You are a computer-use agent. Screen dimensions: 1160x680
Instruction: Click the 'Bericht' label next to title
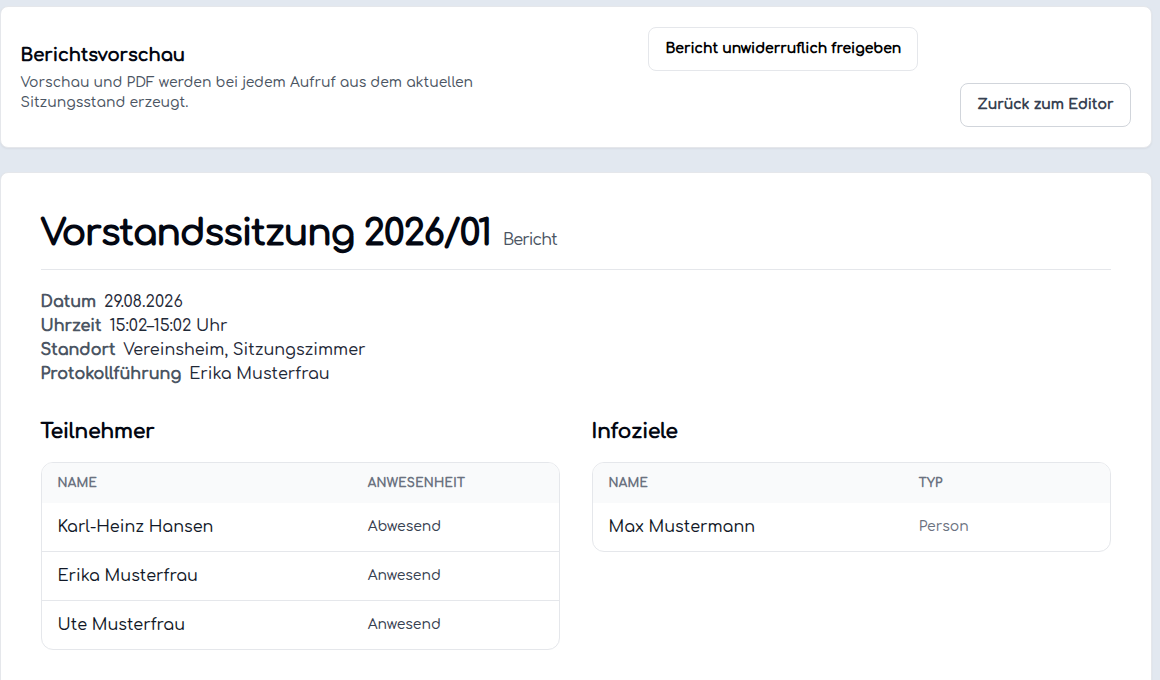530,239
